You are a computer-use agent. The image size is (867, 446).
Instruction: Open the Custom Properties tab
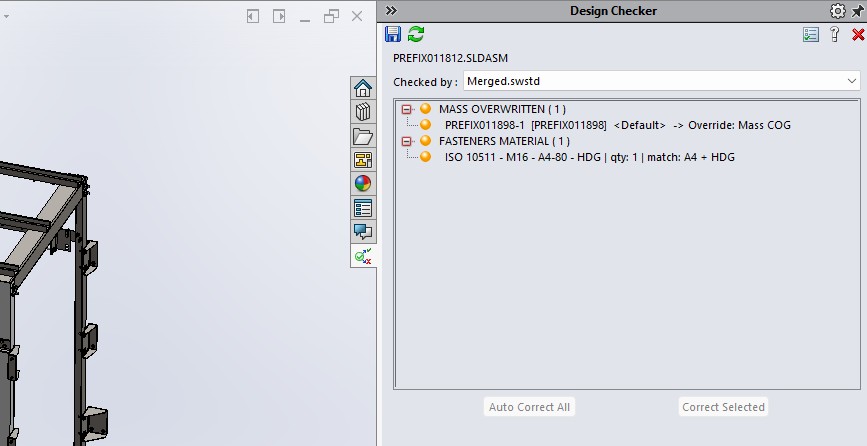363,208
